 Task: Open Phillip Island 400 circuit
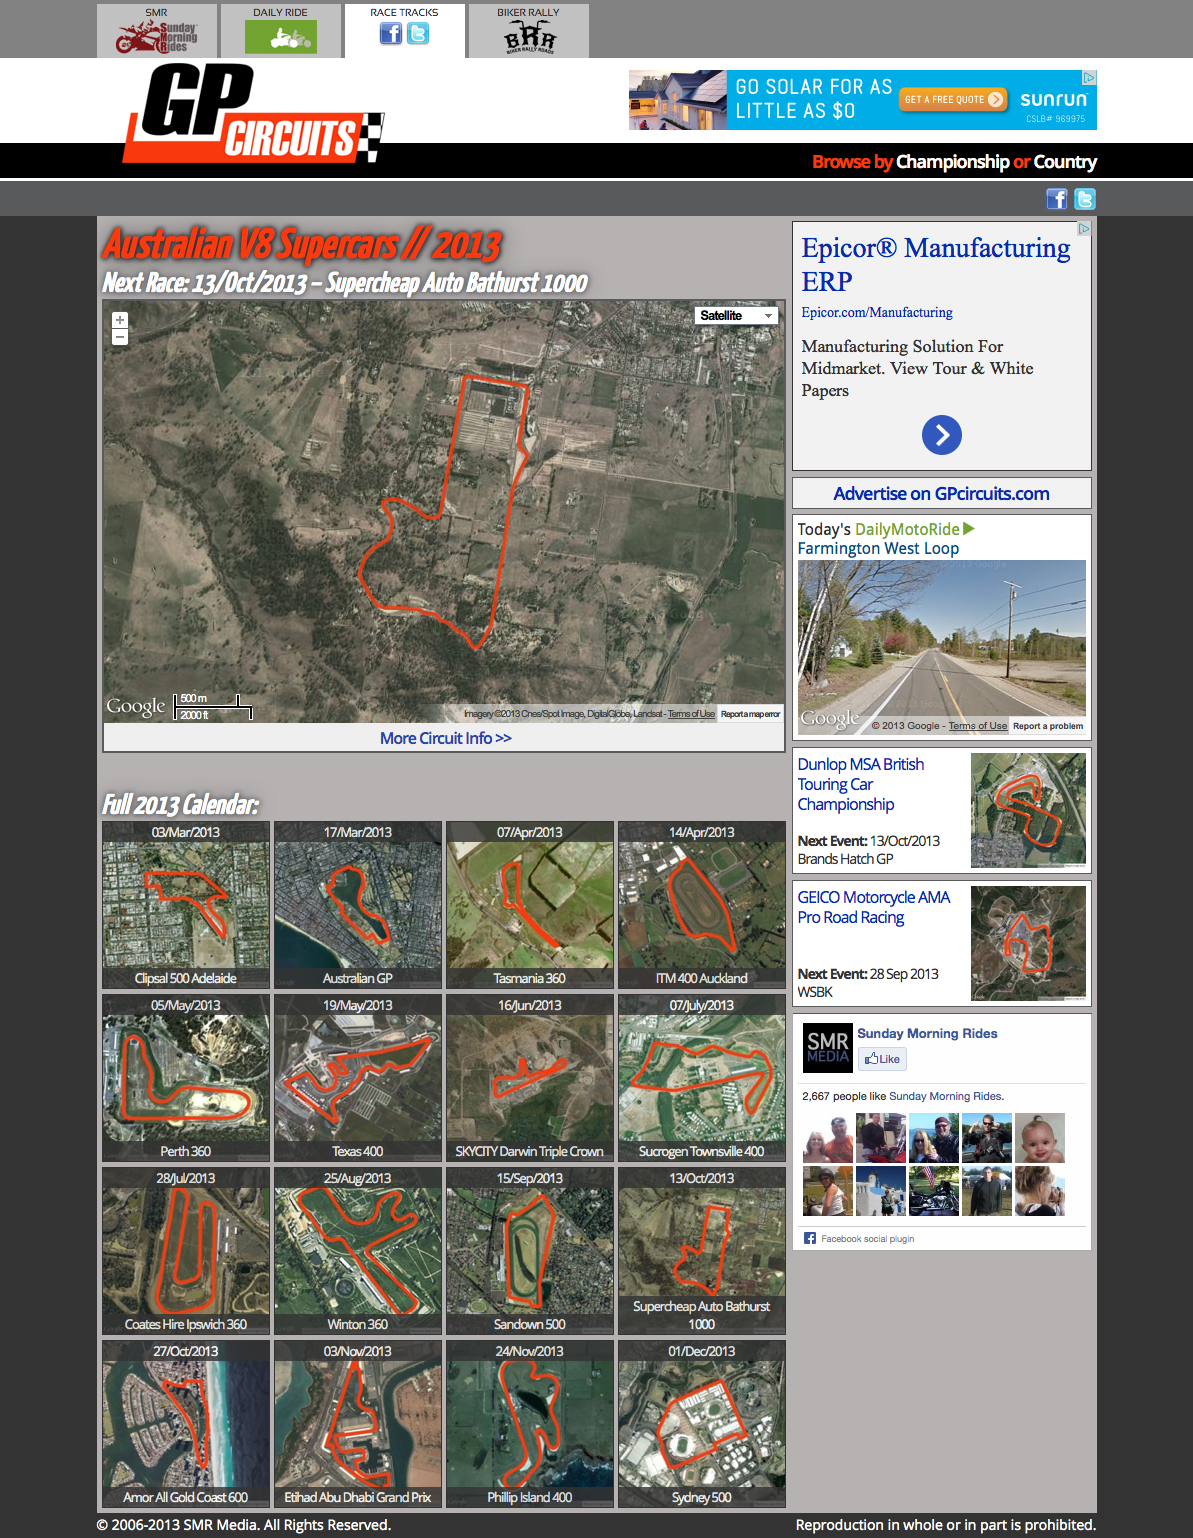530,1424
